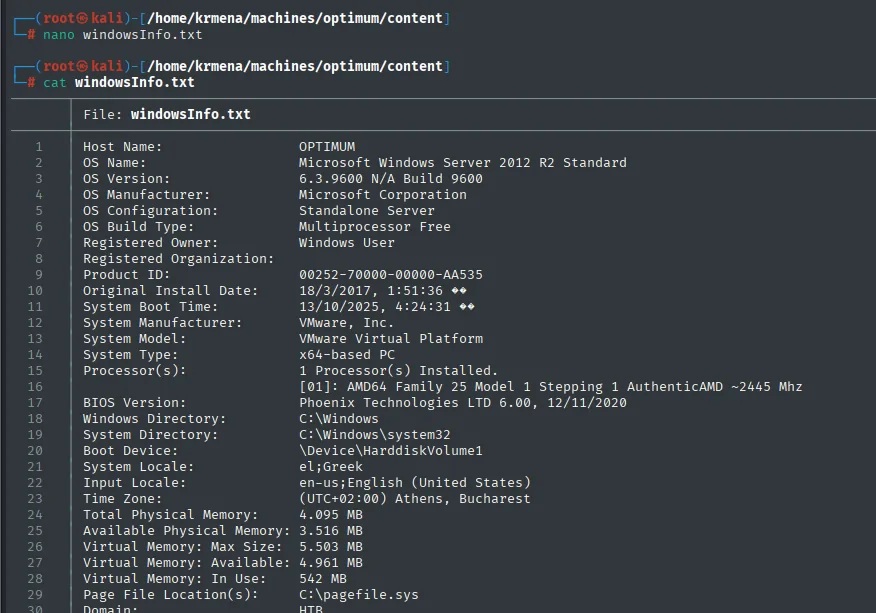This screenshot has width=876, height=613.
Task: Select virtual memory max size '5.503 MB'
Action: point(331,547)
